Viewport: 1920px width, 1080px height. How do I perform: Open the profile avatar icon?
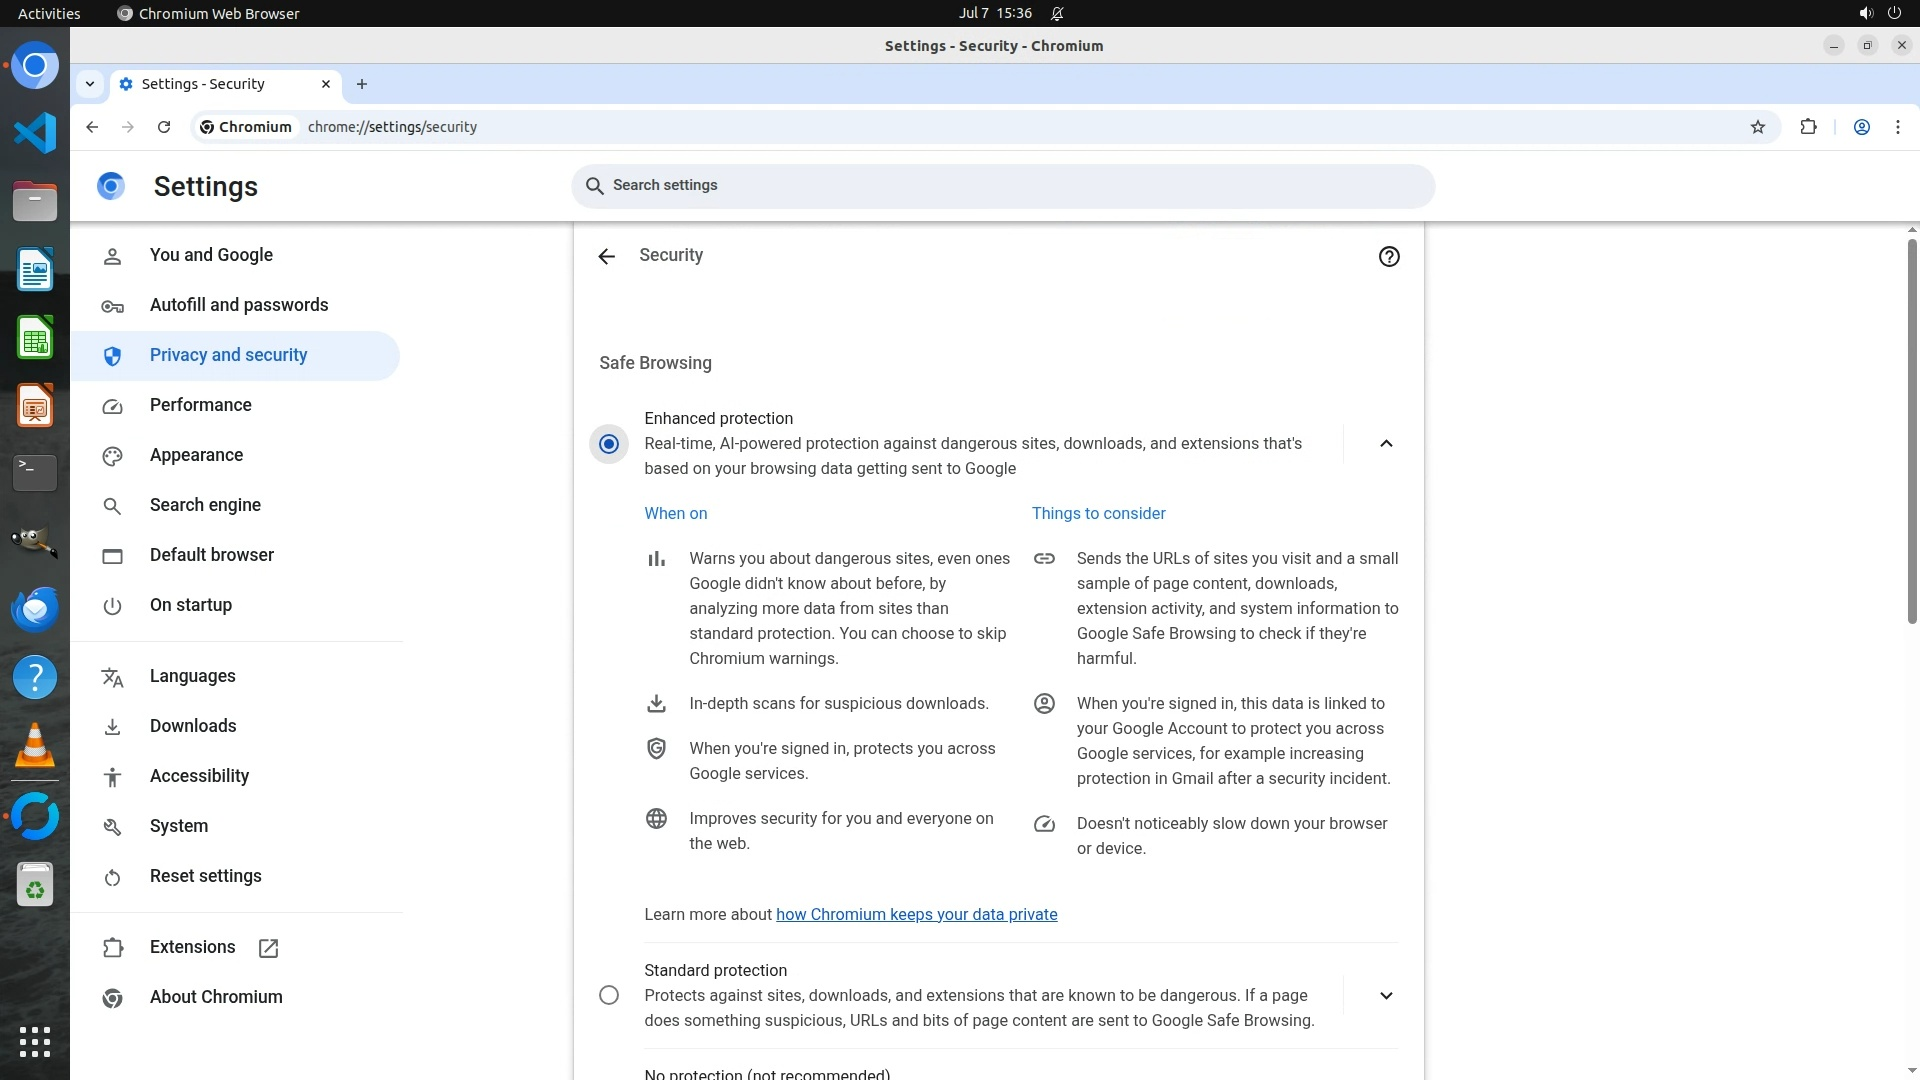pos(1861,127)
